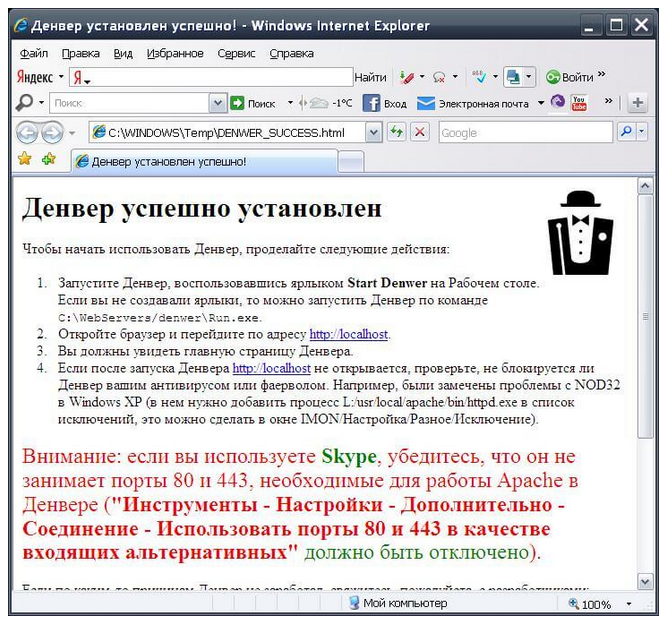This screenshot has height=625, width=667.
Task: Open the Сервис menu
Action: pos(236,54)
